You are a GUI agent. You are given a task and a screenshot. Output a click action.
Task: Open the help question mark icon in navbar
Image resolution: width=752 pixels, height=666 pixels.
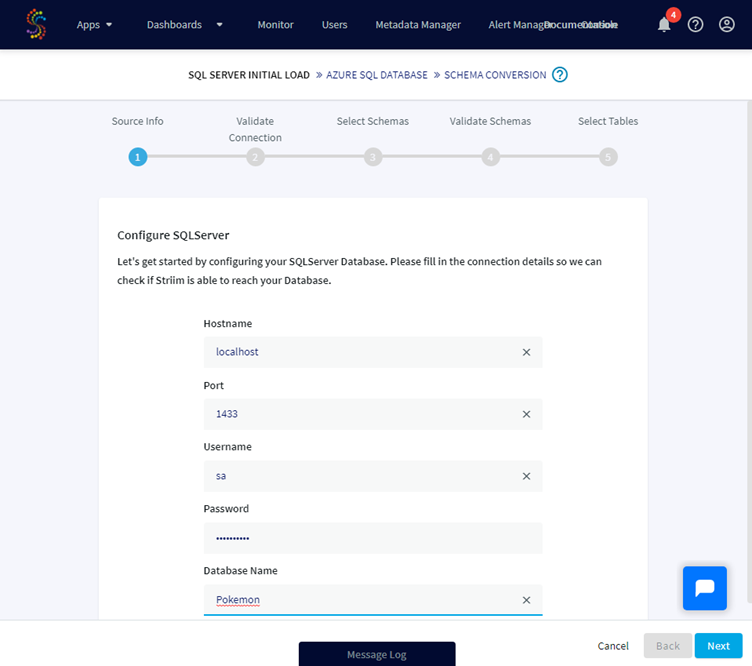point(695,24)
